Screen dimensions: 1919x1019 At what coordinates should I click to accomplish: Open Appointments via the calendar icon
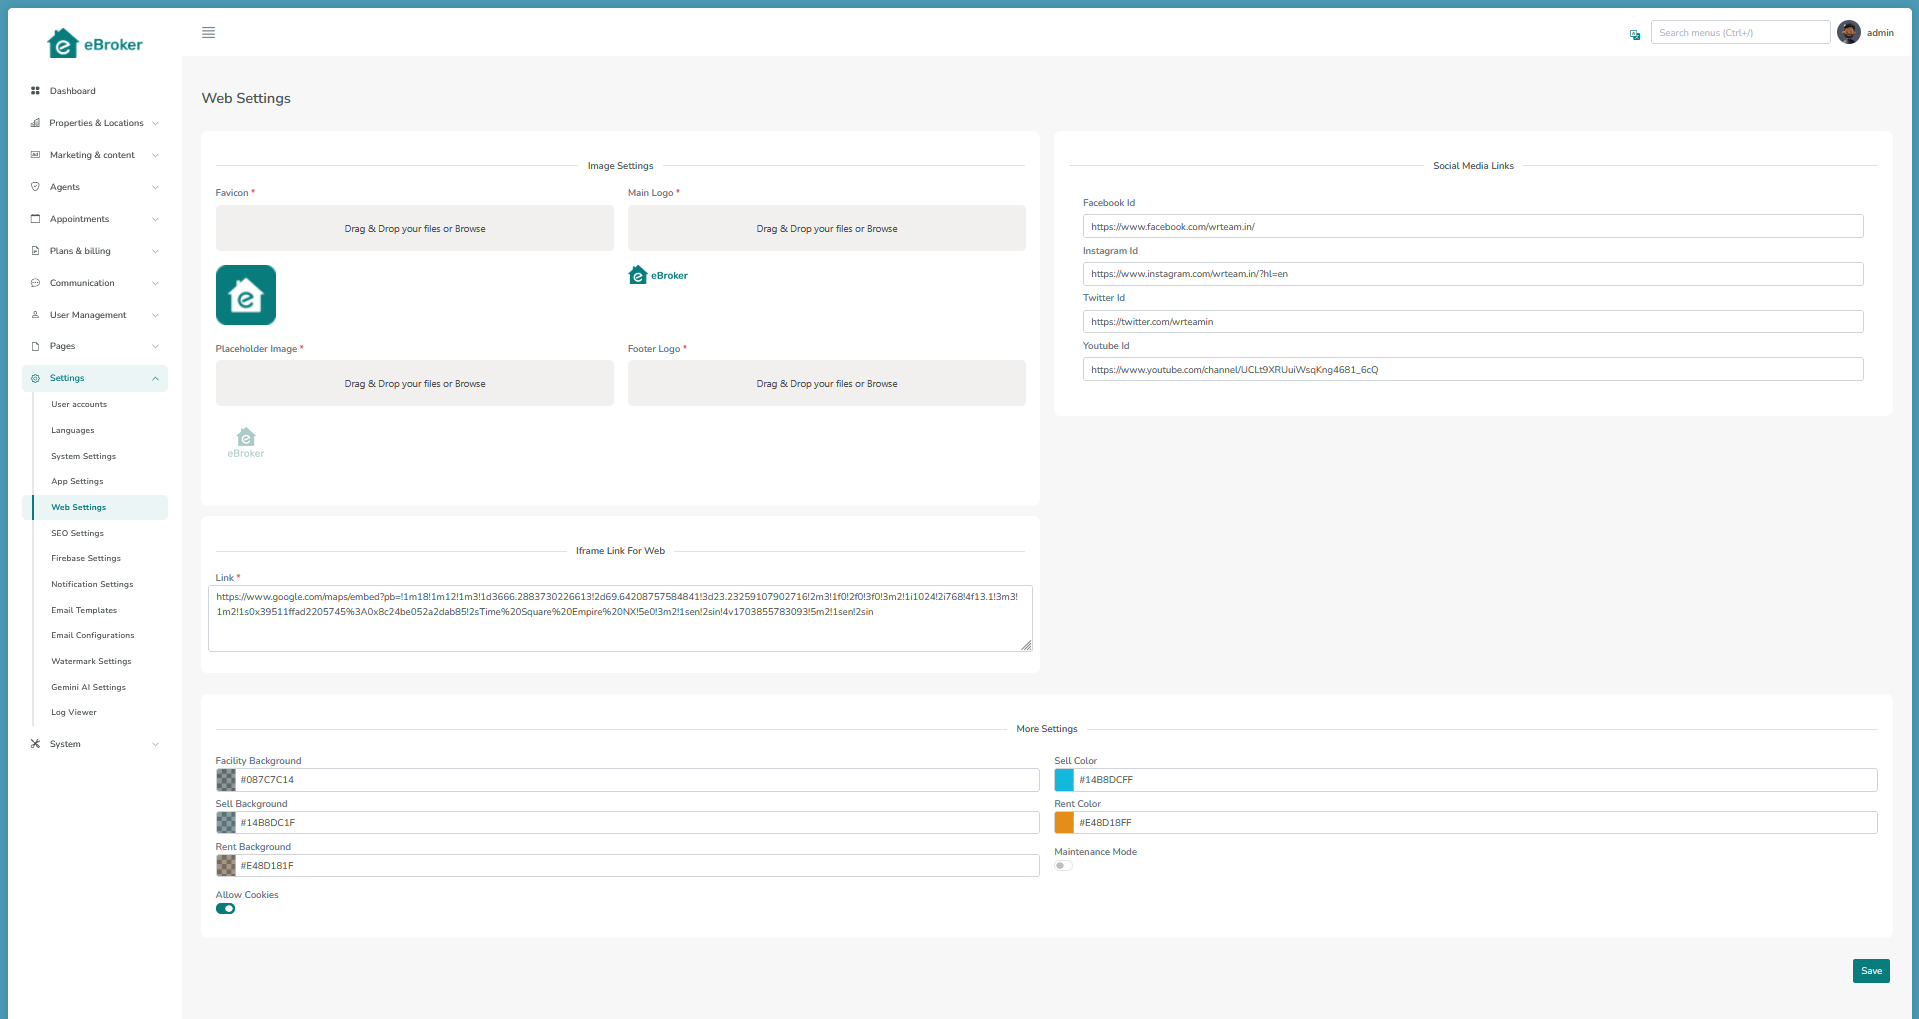pos(34,219)
